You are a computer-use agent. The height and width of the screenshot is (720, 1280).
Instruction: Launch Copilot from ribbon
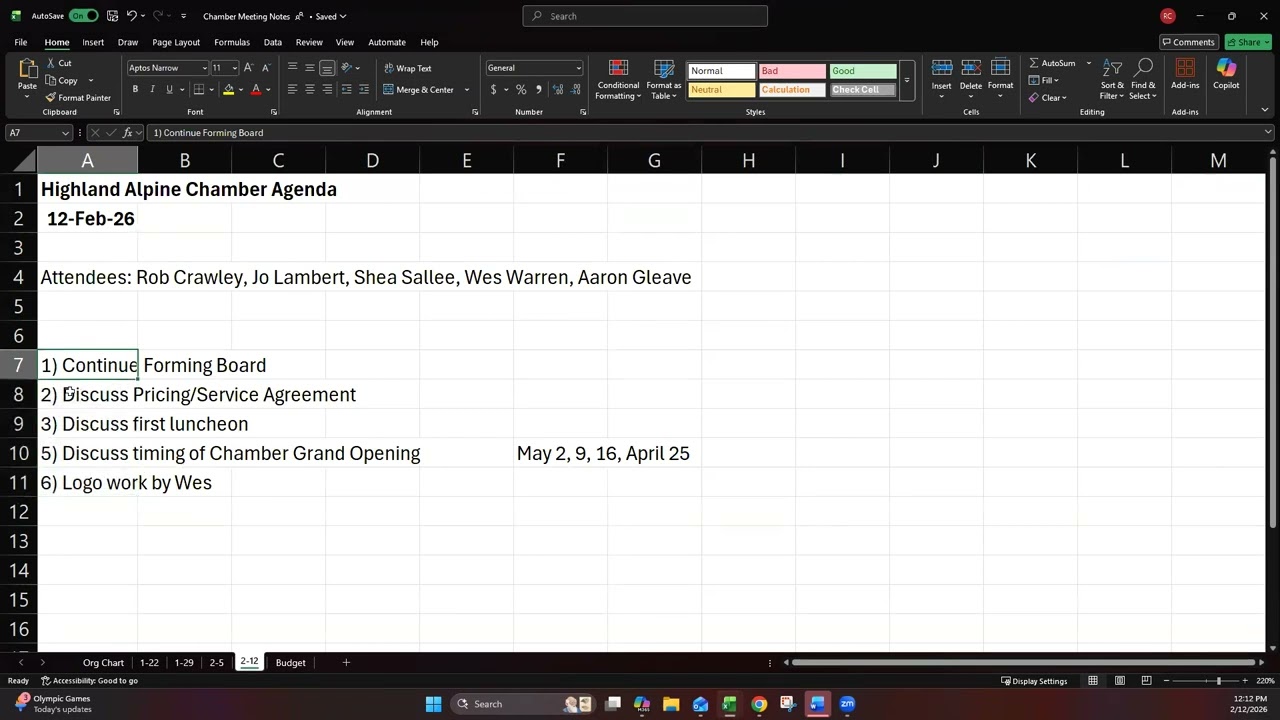click(x=1226, y=75)
